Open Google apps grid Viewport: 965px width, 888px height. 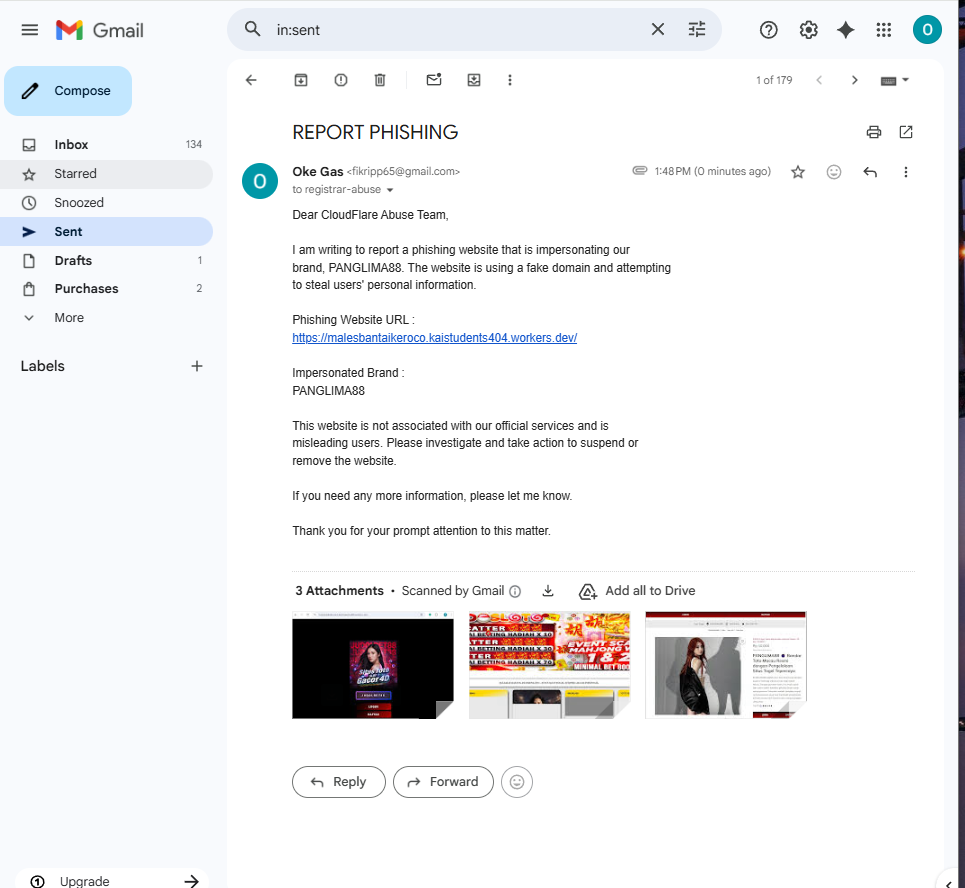click(884, 30)
